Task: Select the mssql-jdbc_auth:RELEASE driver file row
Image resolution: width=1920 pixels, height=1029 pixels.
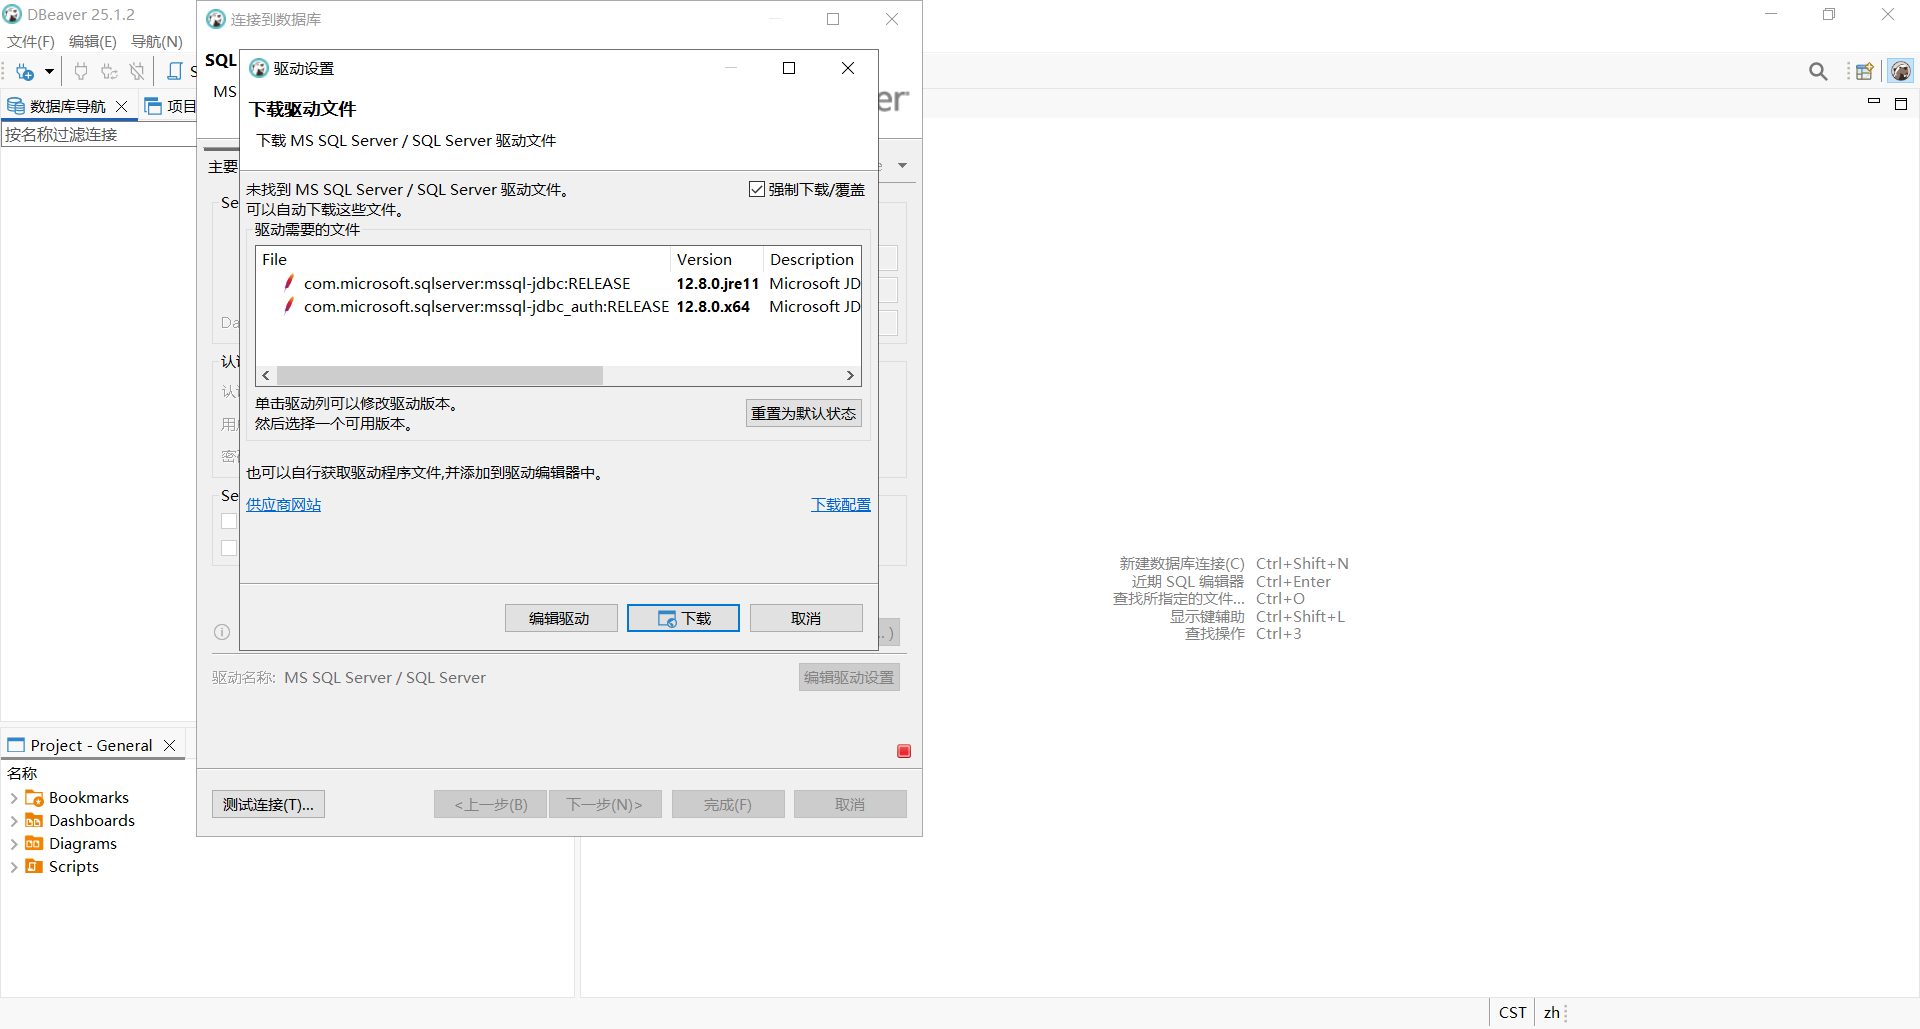Action: click(486, 307)
